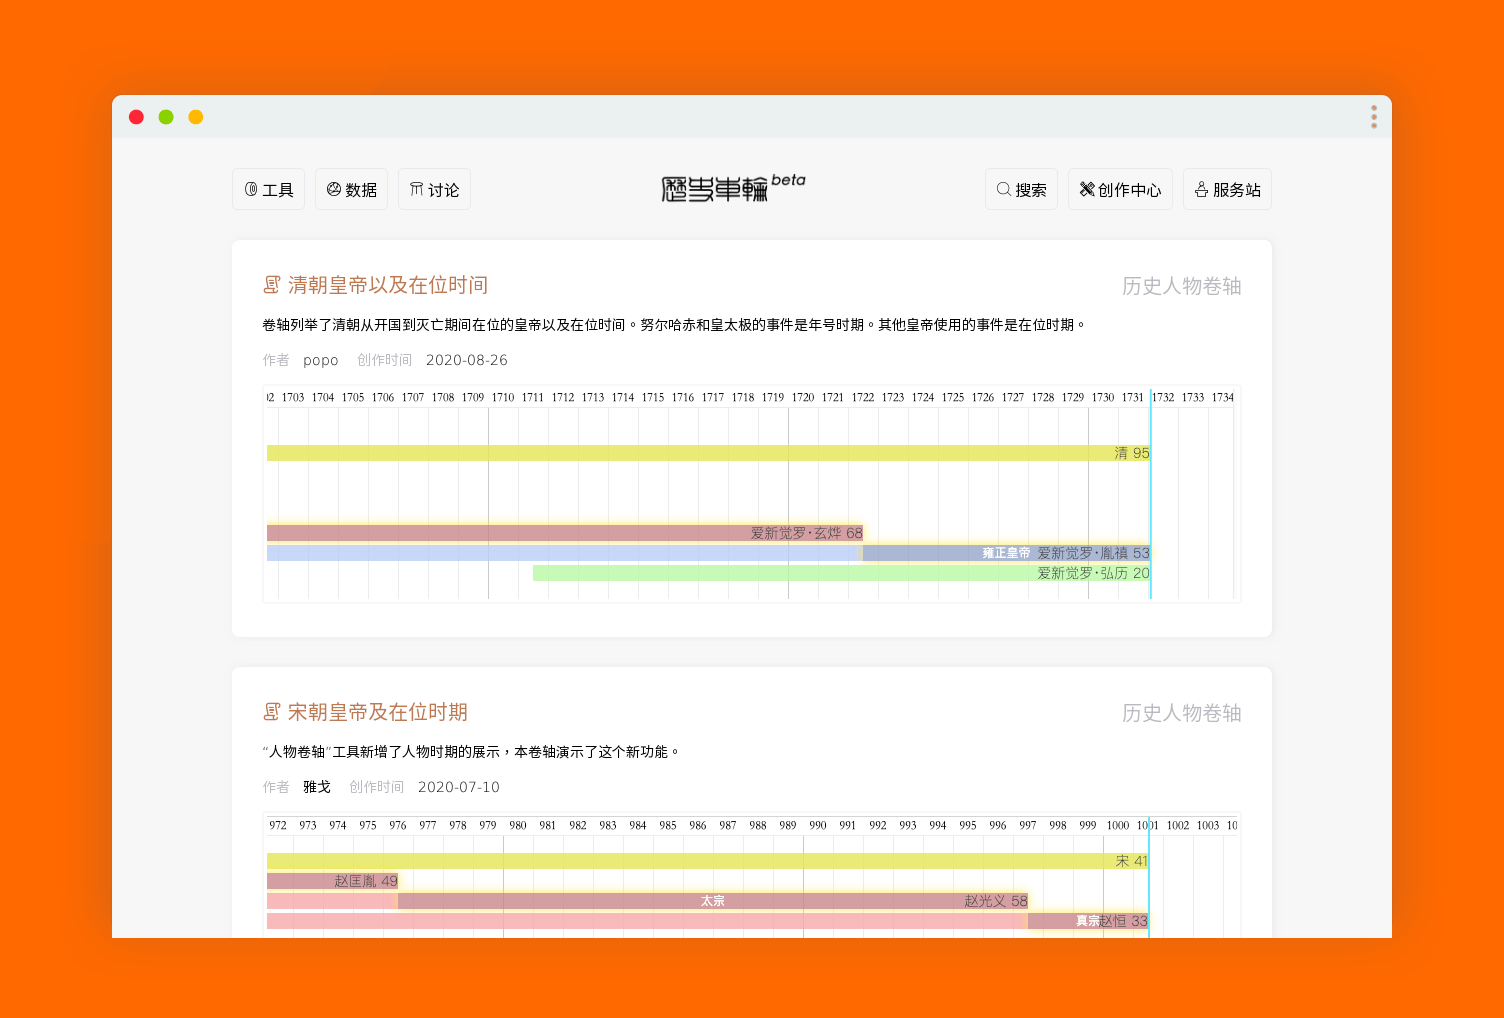Click the green window dot
The width and height of the screenshot is (1504, 1018).
tap(166, 117)
